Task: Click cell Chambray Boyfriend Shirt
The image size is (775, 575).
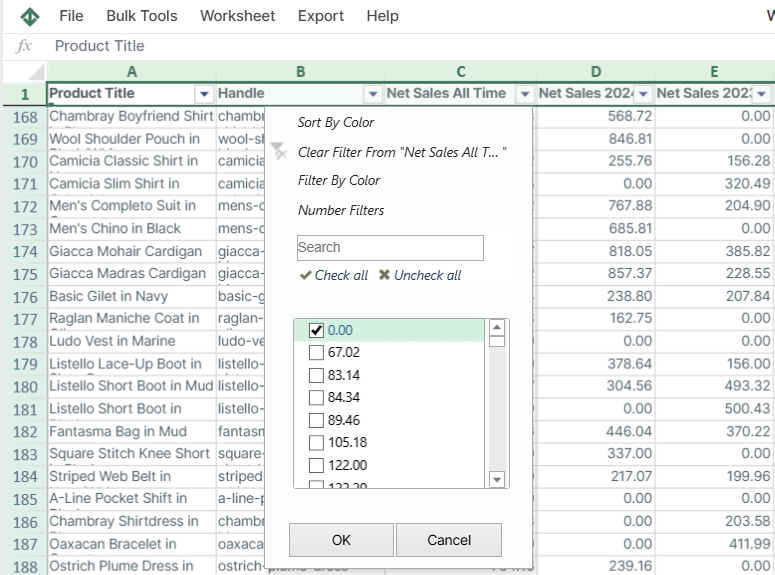Action: 131,116
